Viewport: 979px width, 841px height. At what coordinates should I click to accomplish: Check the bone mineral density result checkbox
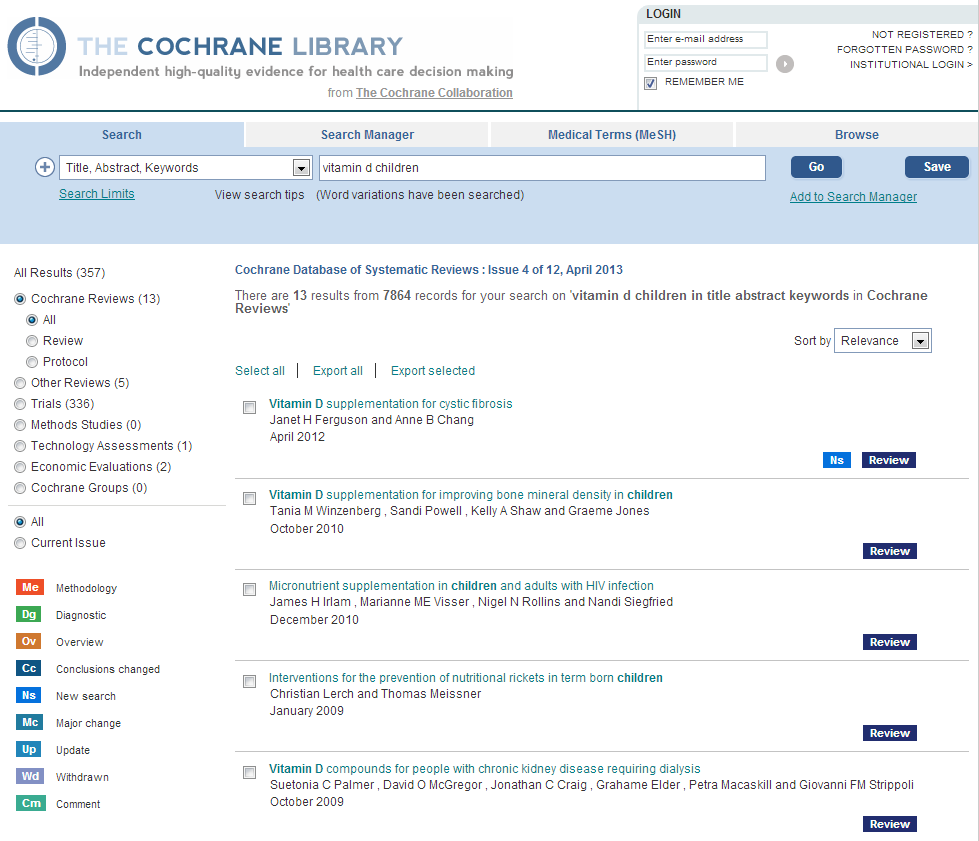click(250, 498)
